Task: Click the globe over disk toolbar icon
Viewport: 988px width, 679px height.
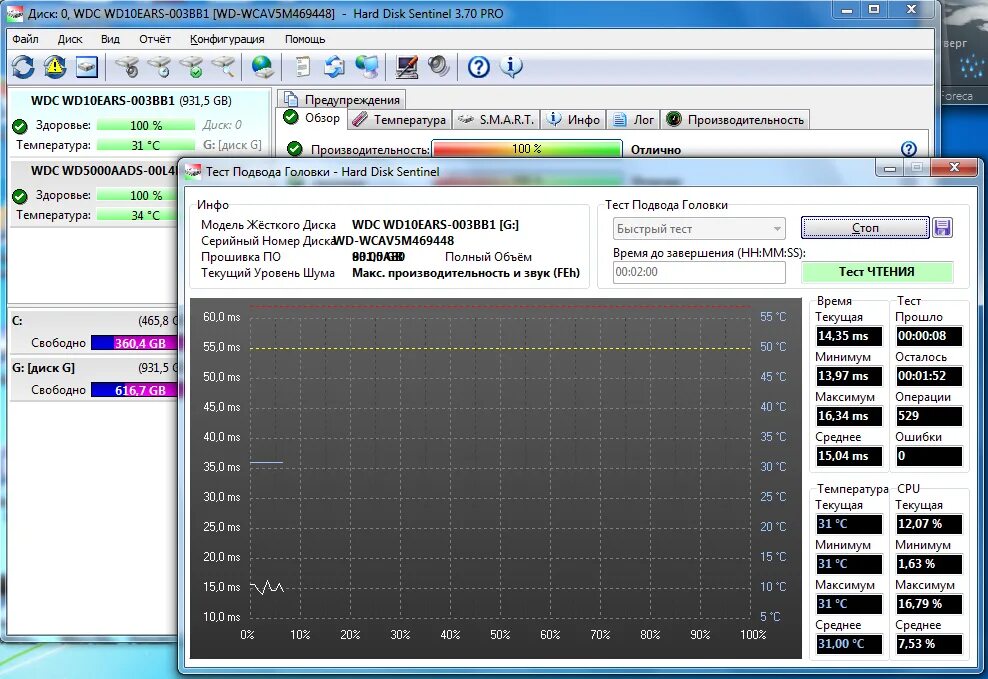Action: tap(262, 66)
